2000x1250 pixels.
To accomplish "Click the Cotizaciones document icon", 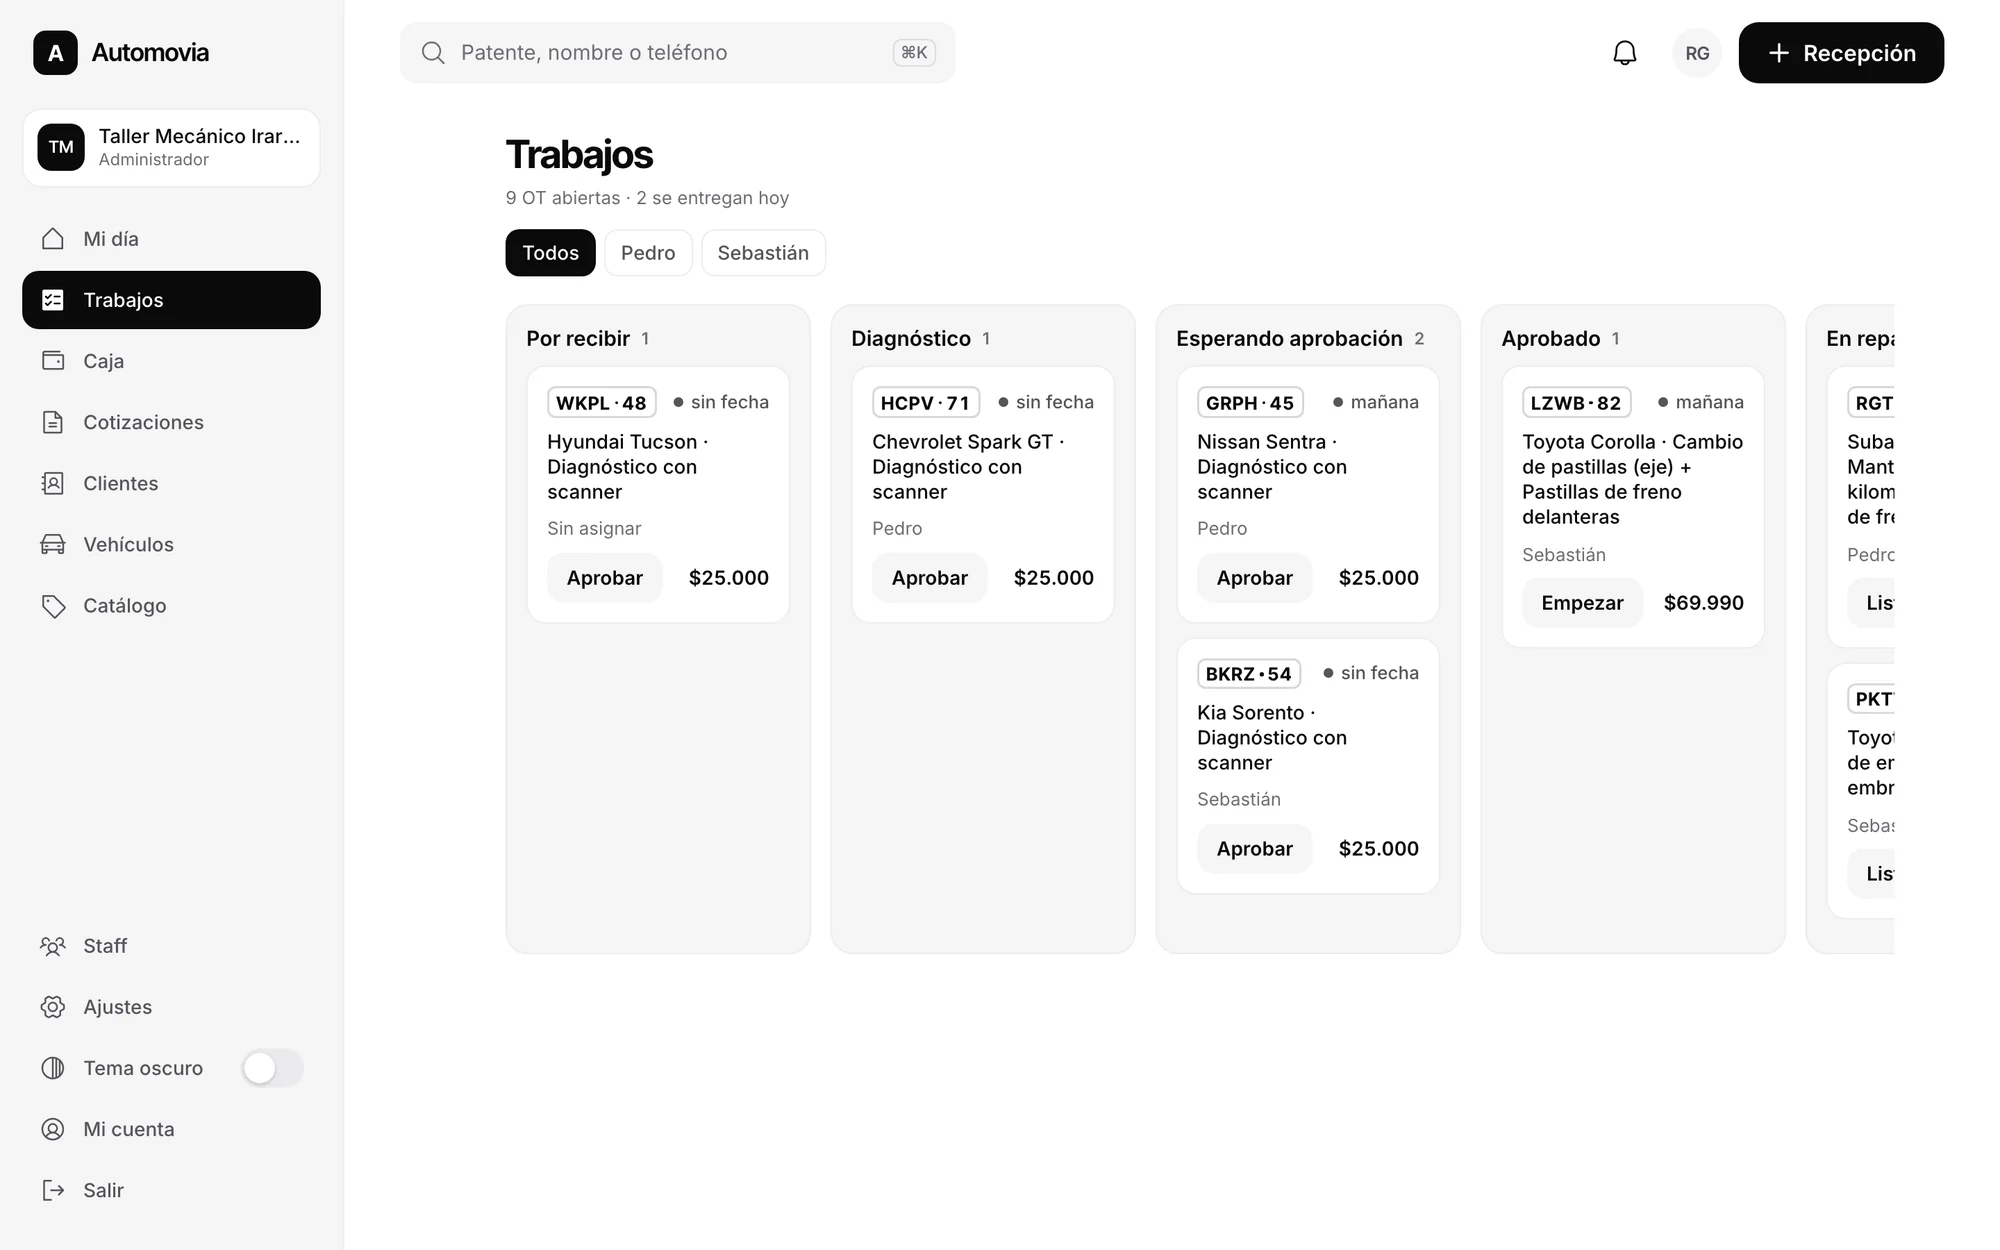I will pyautogui.click(x=53, y=422).
